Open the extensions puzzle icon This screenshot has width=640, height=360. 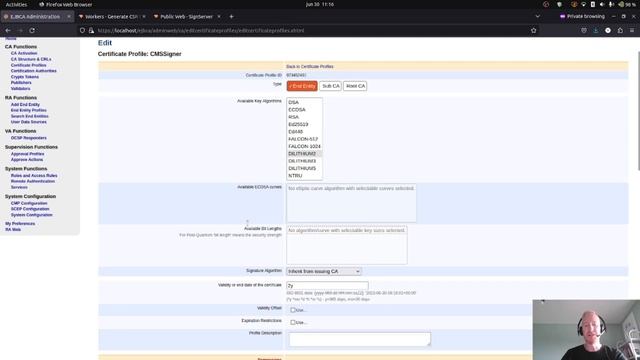[620, 31]
